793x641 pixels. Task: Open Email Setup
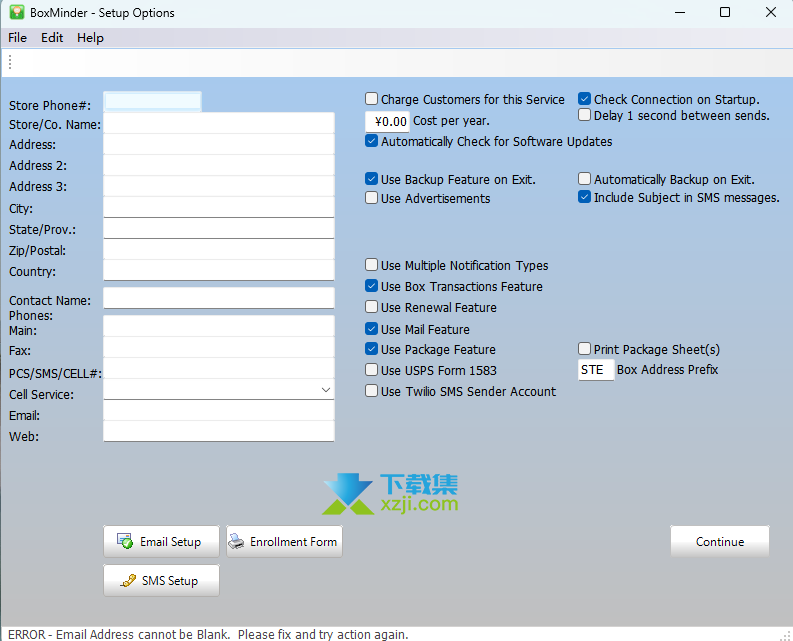point(161,541)
